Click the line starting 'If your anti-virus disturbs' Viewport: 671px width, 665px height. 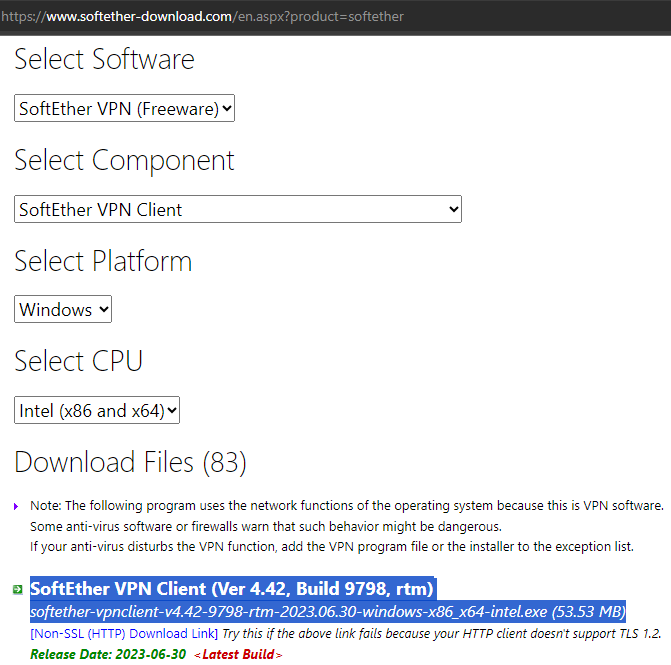(330, 546)
